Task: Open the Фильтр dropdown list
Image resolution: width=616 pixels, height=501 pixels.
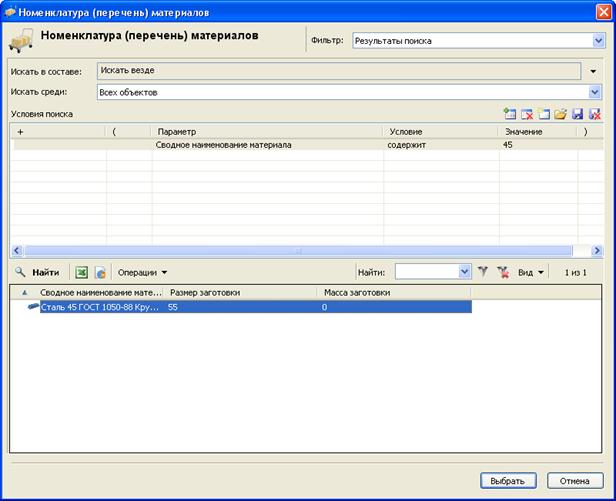Action: click(598, 41)
